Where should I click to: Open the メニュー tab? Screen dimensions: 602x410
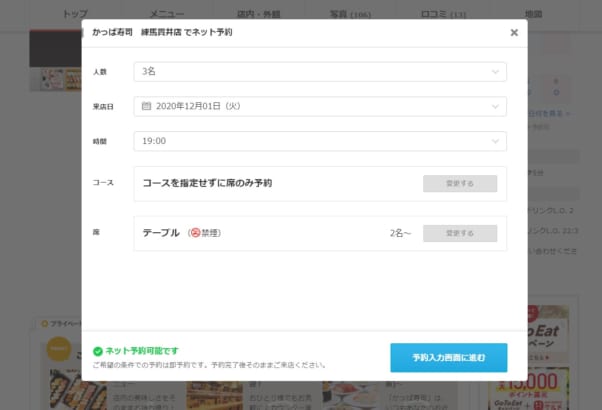166,14
